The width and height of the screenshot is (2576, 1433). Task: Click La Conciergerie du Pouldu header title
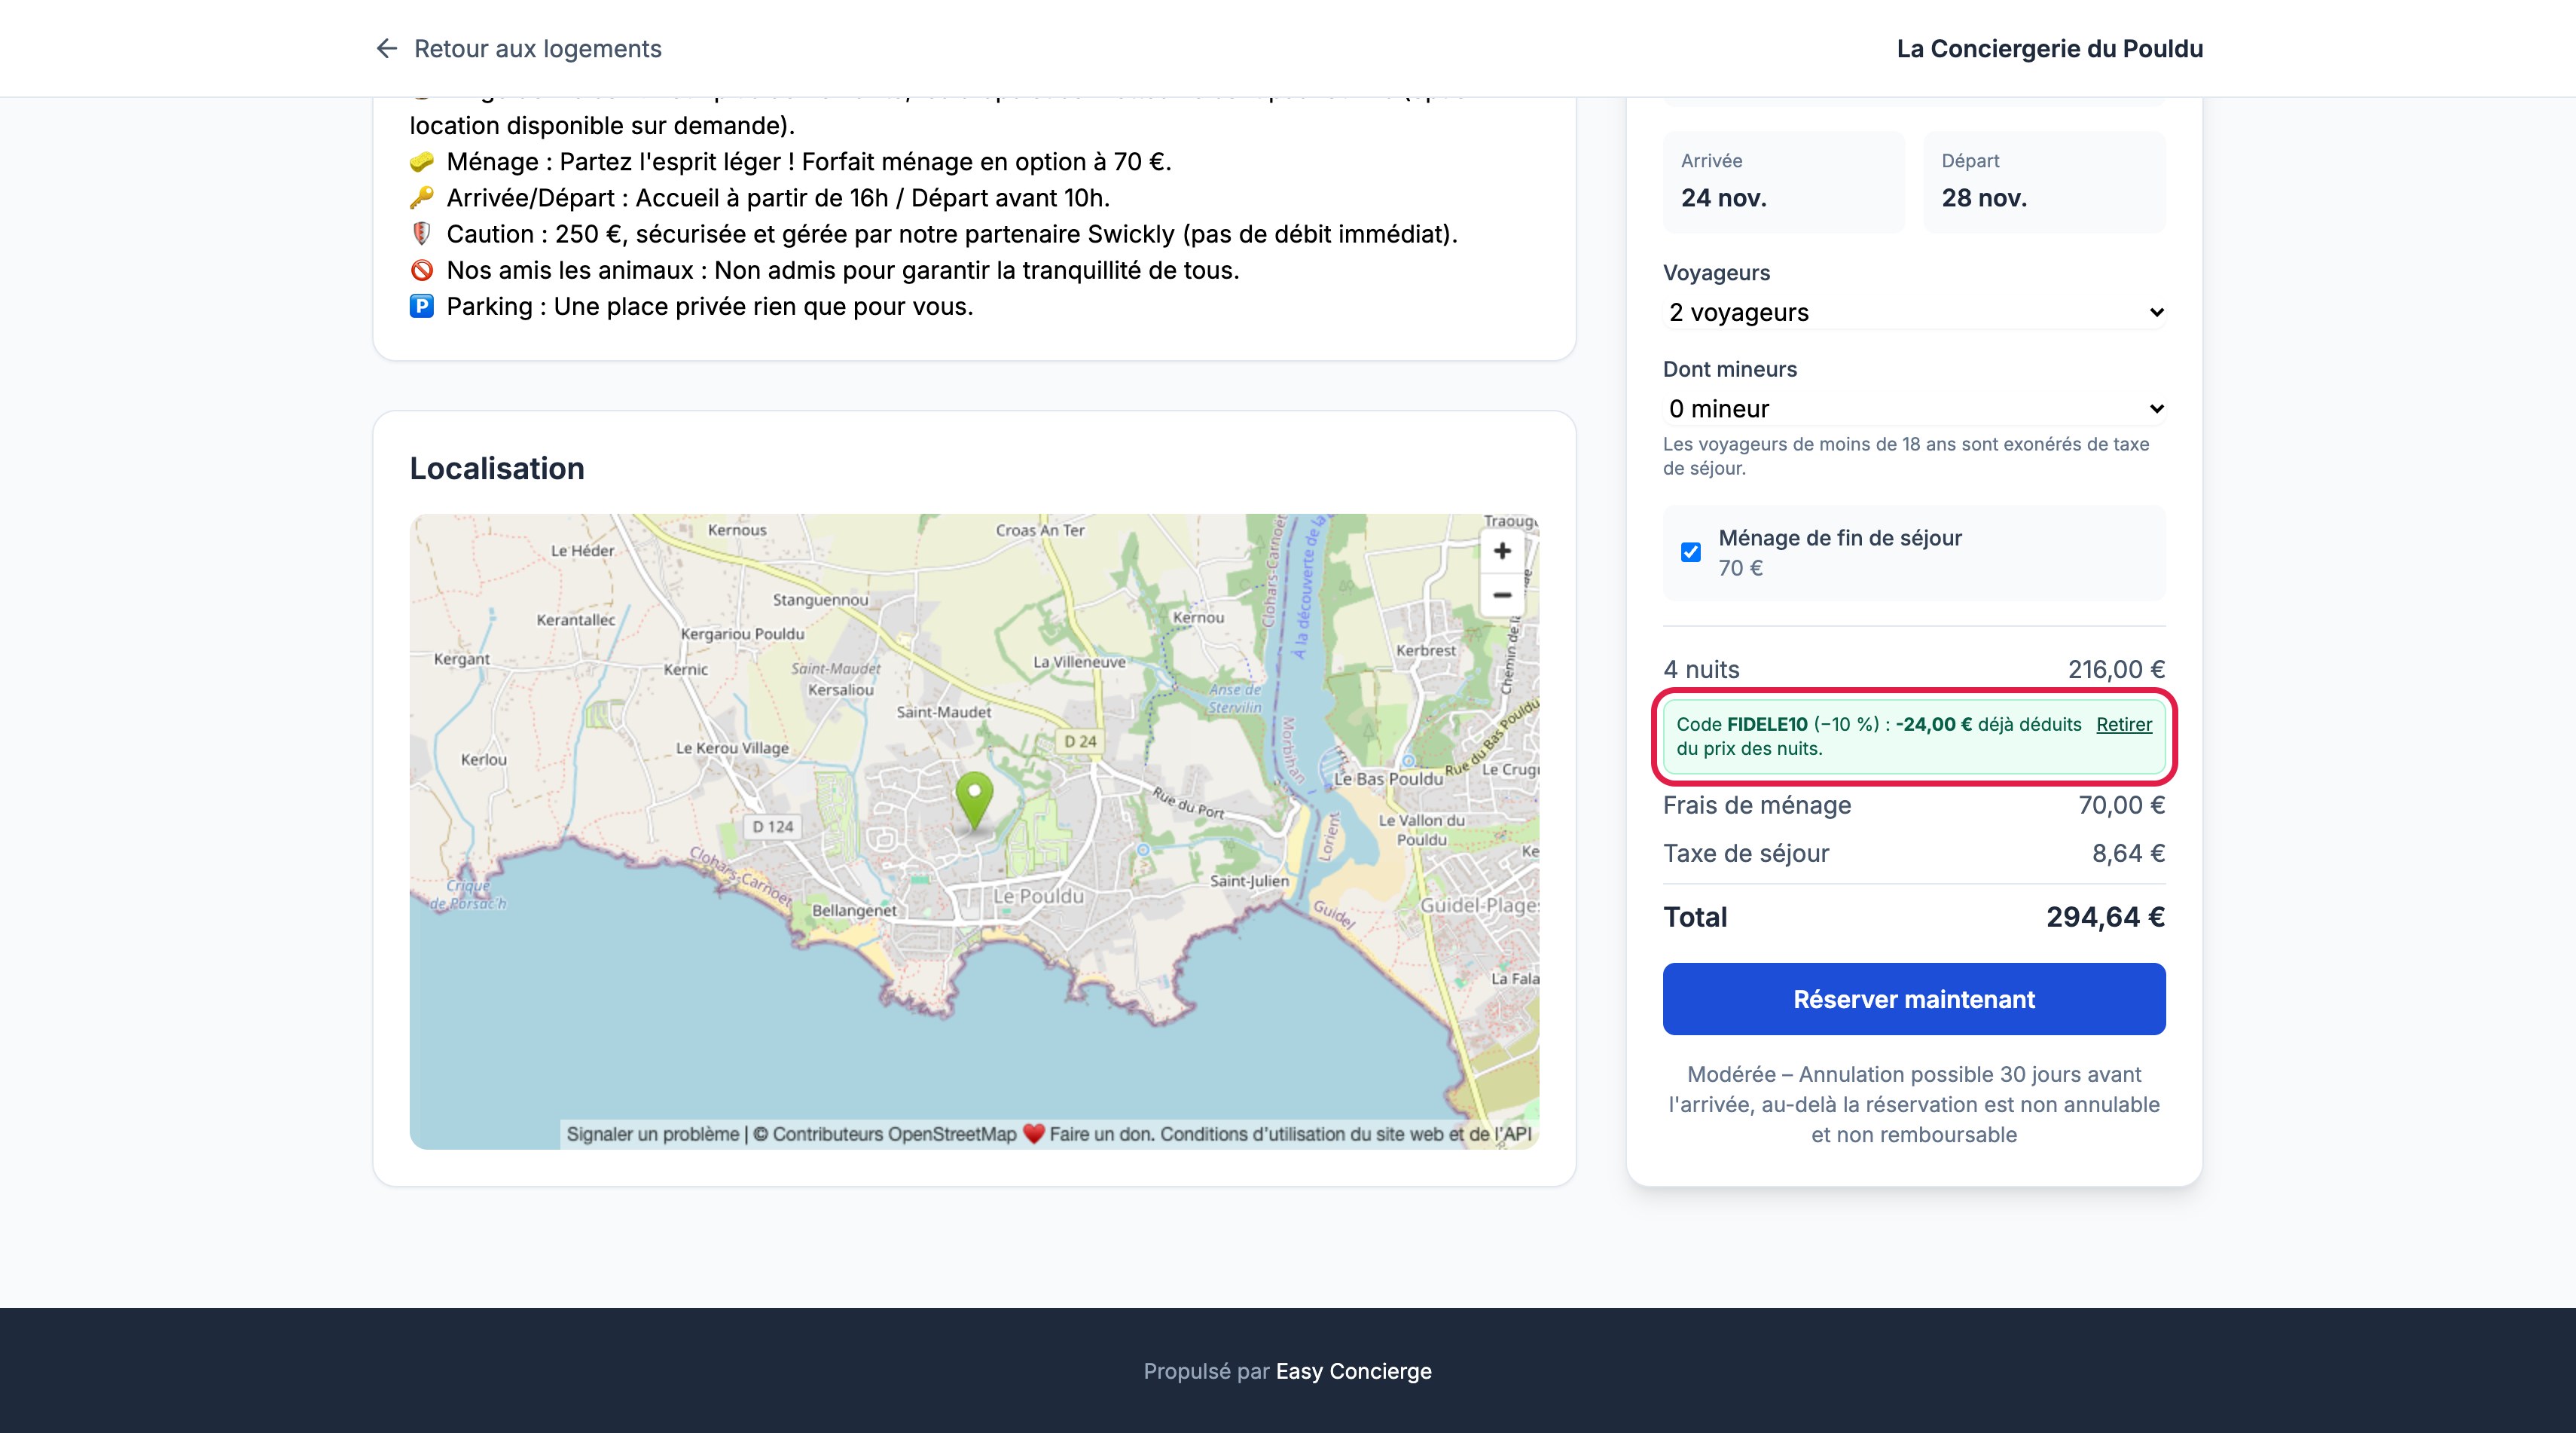(x=2049, y=48)
